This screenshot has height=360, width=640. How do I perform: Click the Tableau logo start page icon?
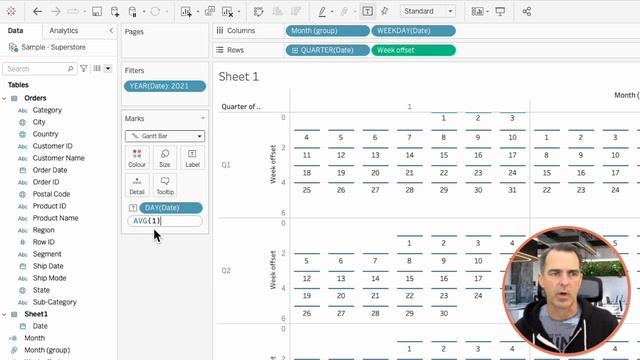click(11, 11)
